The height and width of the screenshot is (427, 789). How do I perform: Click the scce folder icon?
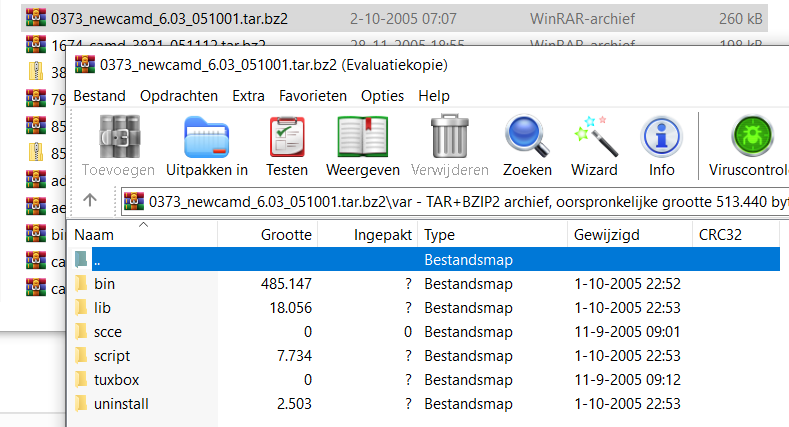81,332
